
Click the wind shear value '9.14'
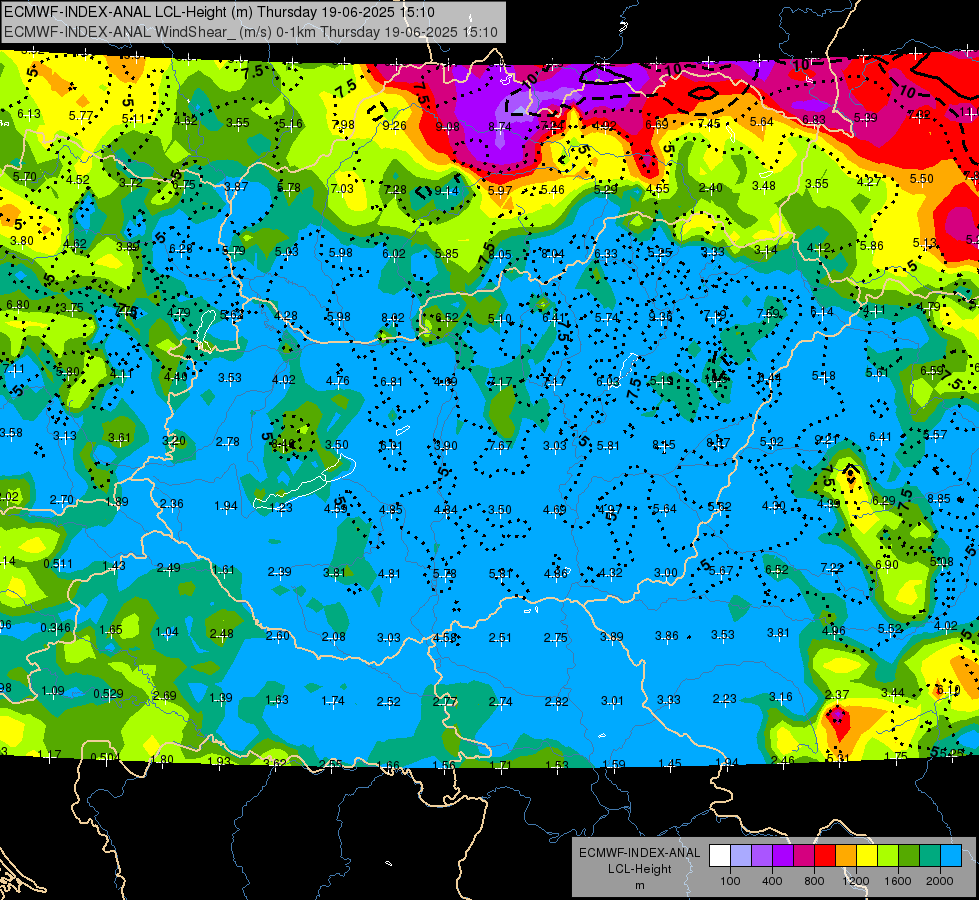(446, 190)
